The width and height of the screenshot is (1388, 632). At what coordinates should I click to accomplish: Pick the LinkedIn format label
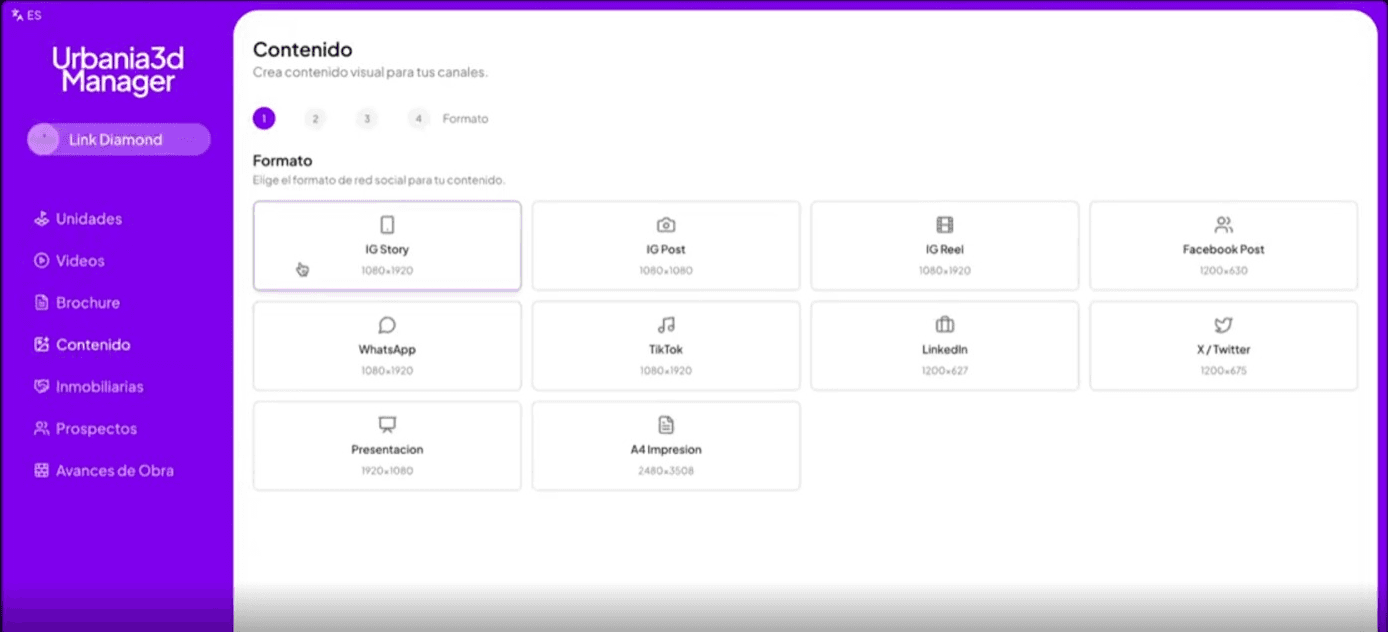[x=945, y=350]
